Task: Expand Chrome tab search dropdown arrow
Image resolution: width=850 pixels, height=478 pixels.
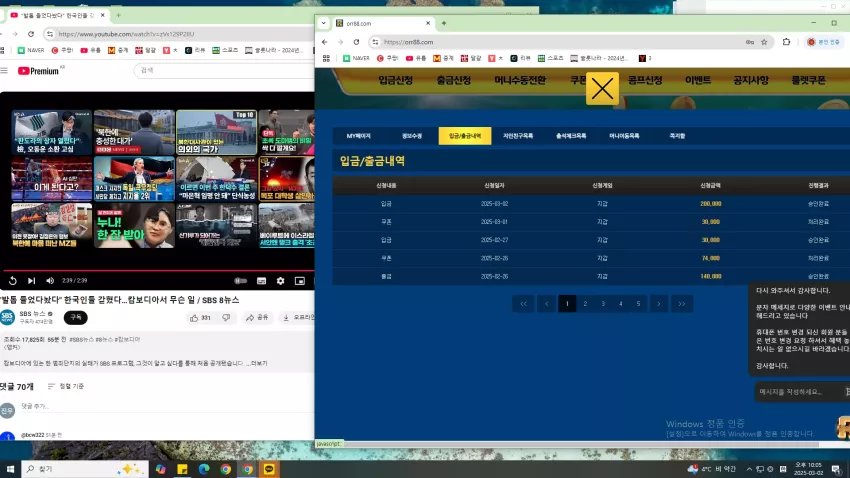Action: [x=324, y=23]
